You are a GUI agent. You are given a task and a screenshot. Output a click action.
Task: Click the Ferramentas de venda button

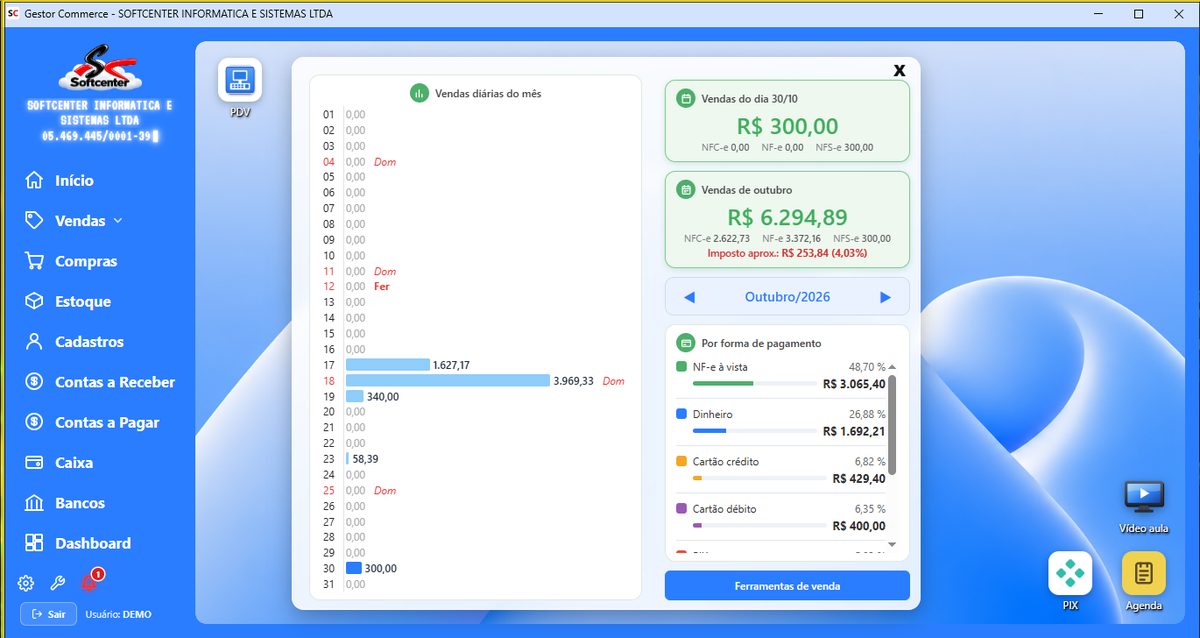click(787, 586)
